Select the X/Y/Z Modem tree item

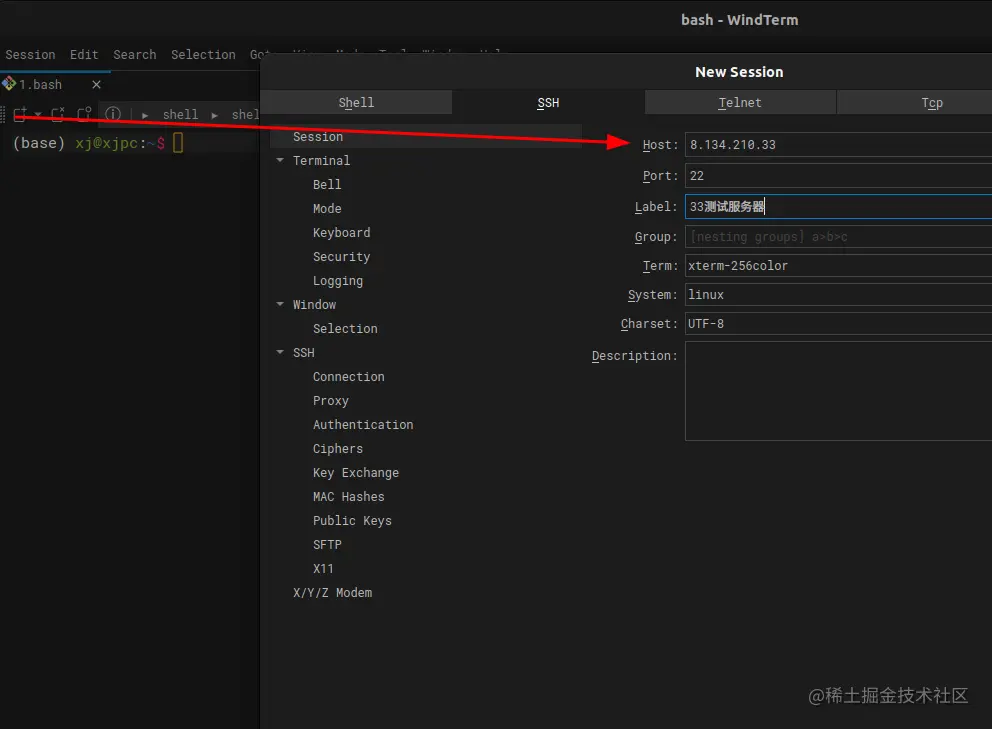coord(333,594)
